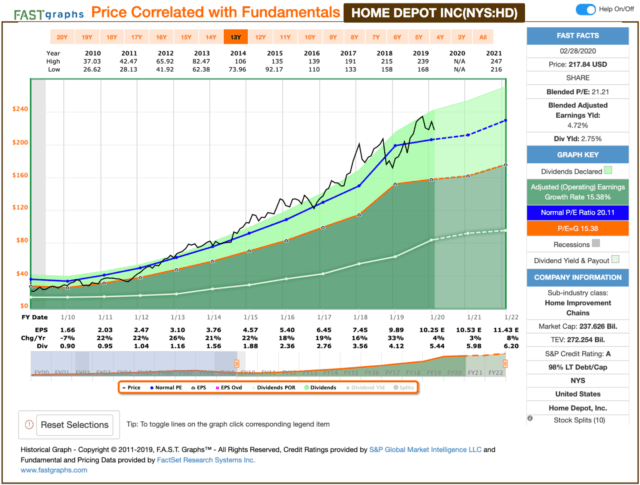Open S&P Global Market Intelligence LLC link
Screen dimensions: 640x485
click(x=425, y=449)
